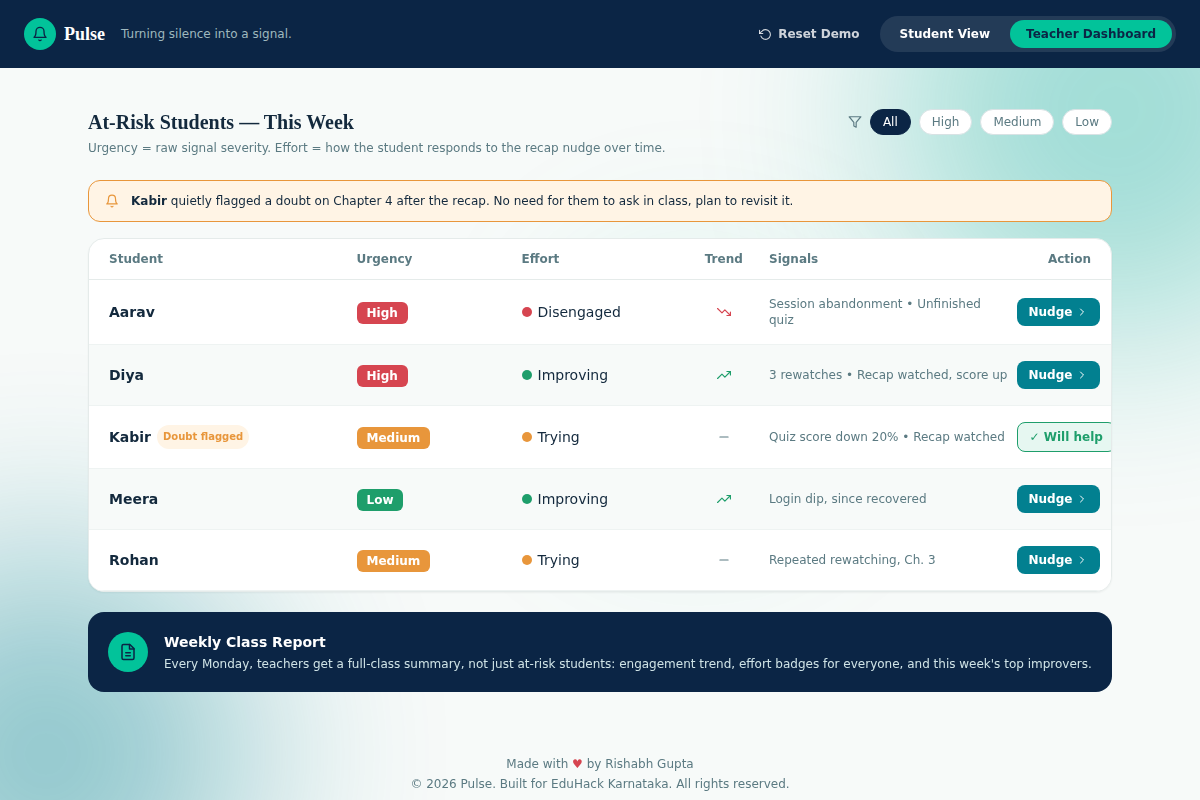Image resolution: width=1200 pixels, height=800 pixels.
Task: Click the red dot beside Disengaged
Action: point(527,312)
